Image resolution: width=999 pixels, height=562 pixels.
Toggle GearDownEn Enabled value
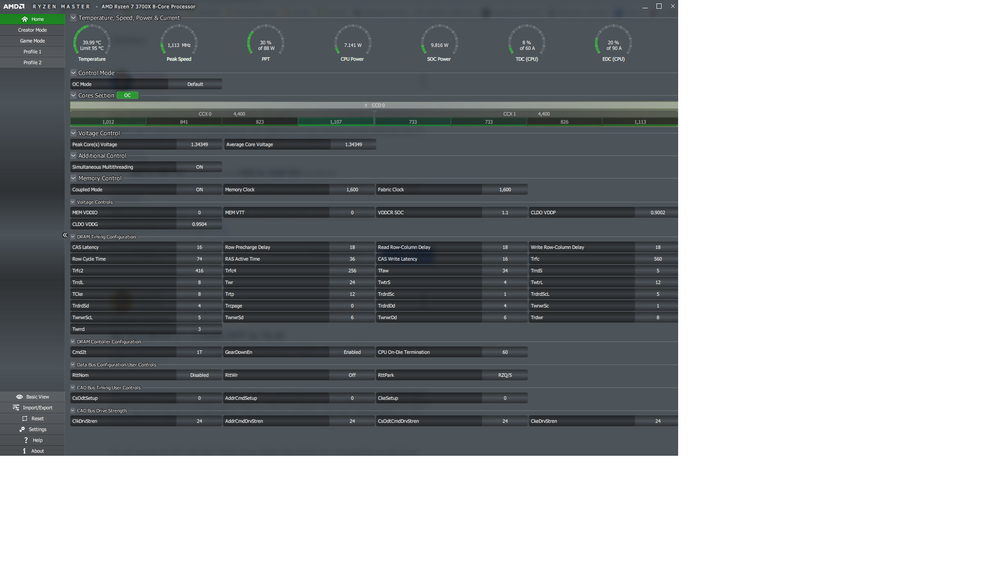[x=352, y=352]
